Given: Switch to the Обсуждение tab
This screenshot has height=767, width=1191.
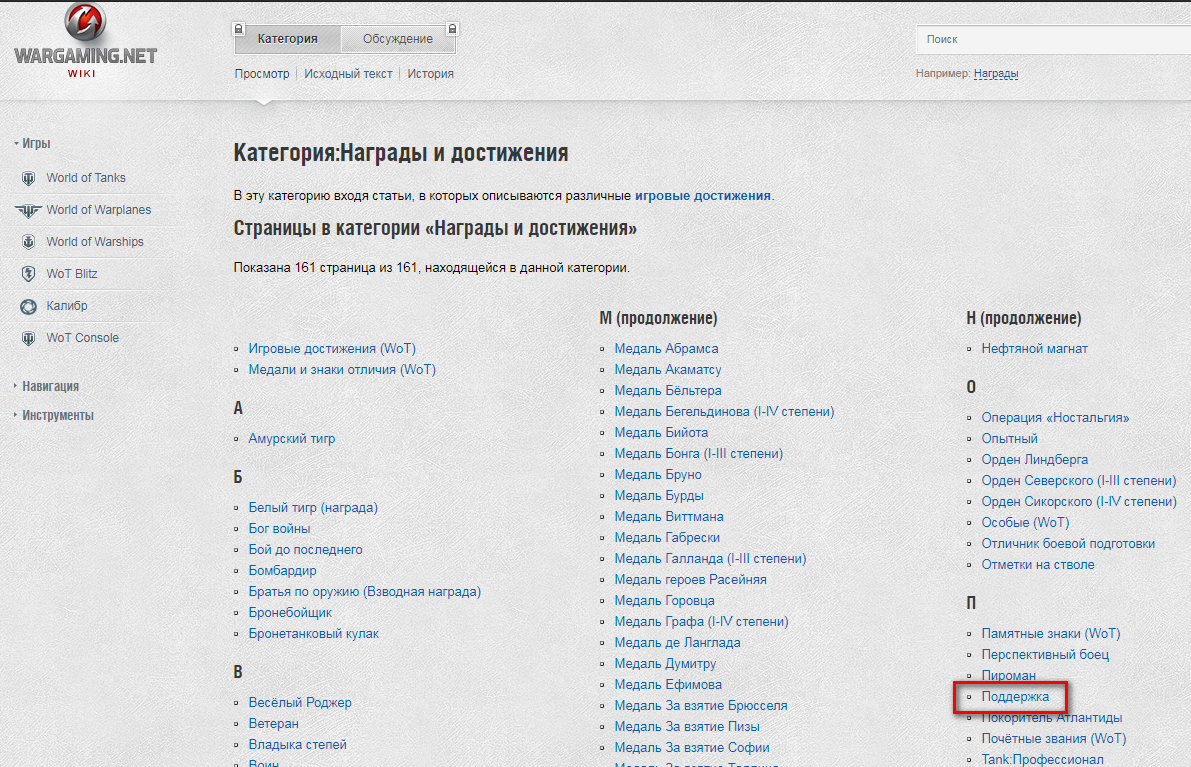Looking at the screenshot, I should [397, 39].
